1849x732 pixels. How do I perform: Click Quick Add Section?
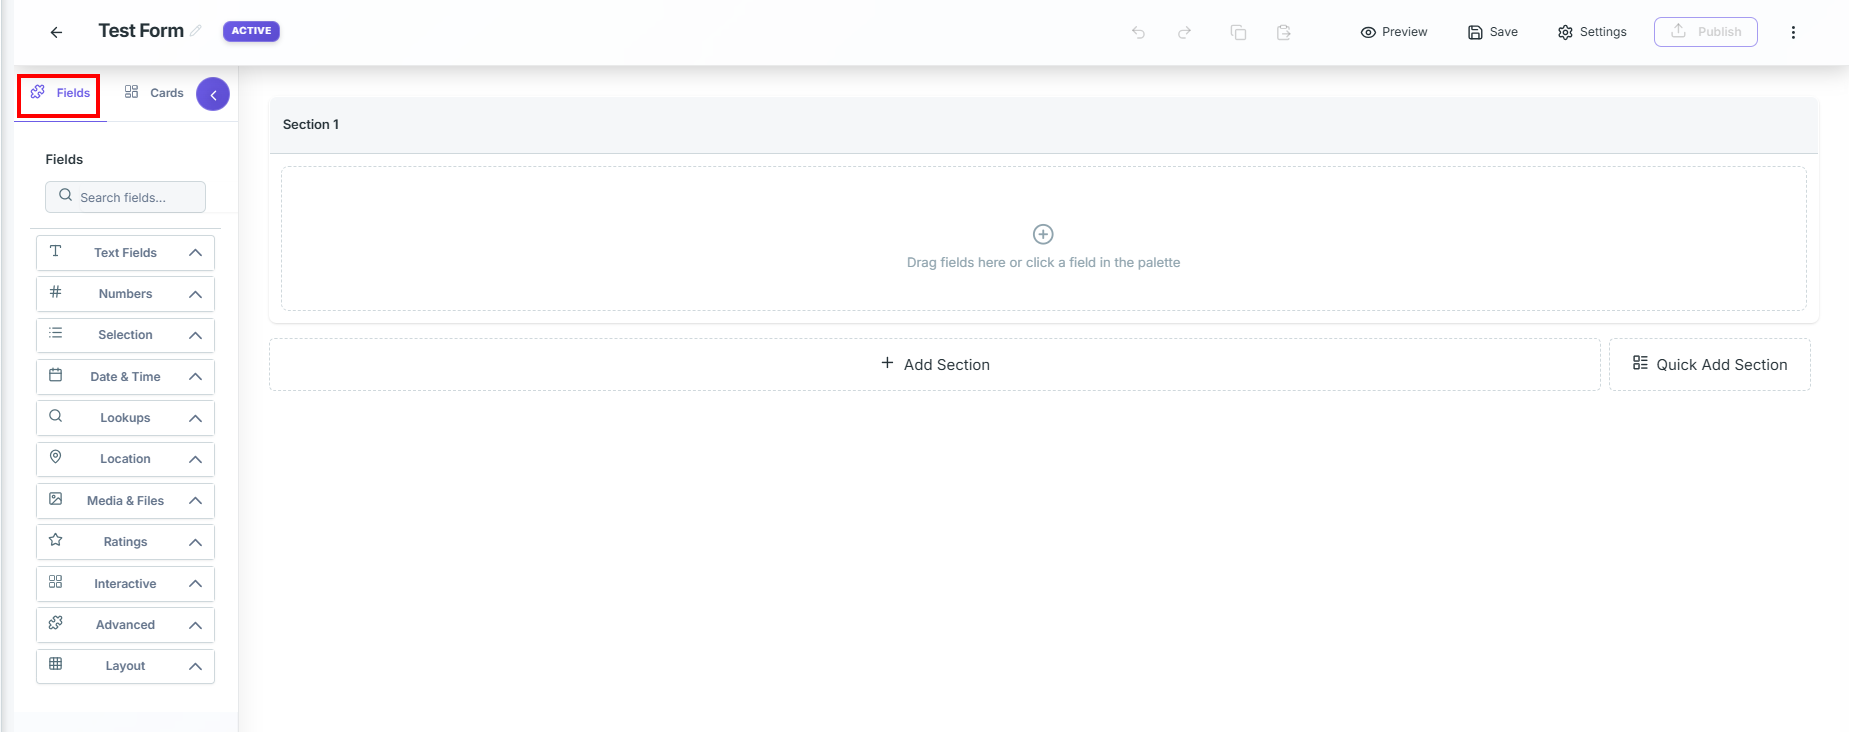pyautogui.click(x=1710, y=365)
